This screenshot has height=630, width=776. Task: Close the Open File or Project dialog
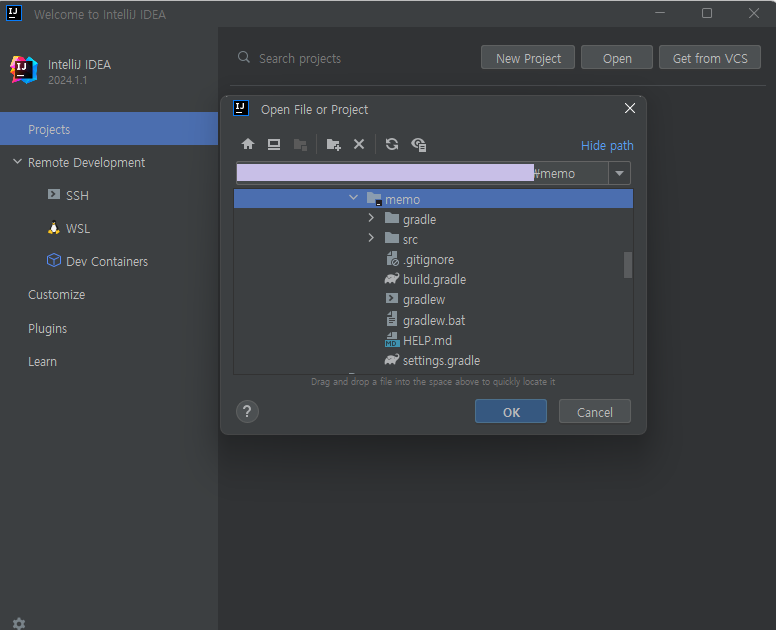coord(630,108)
